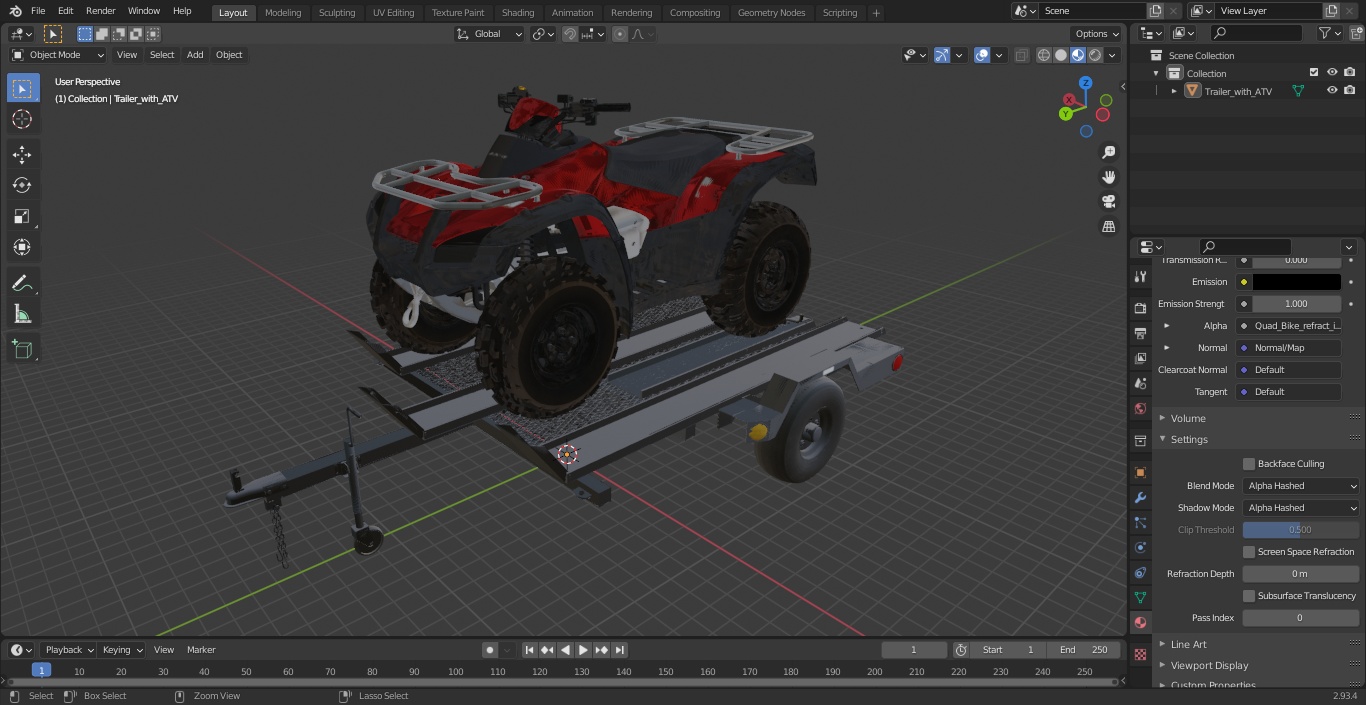Viewport: 1366px width, 705px height.
Task: Jump to the animation end frame
Action: [x=620, y=650]
